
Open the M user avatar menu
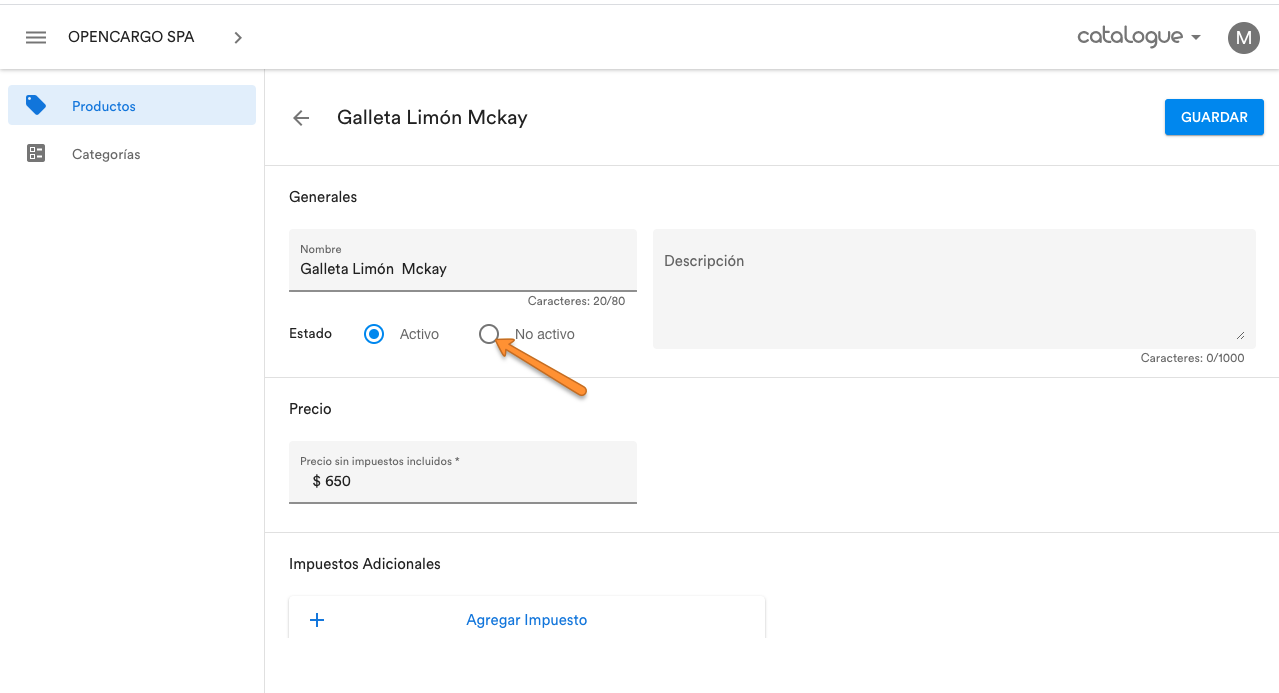1243,38
